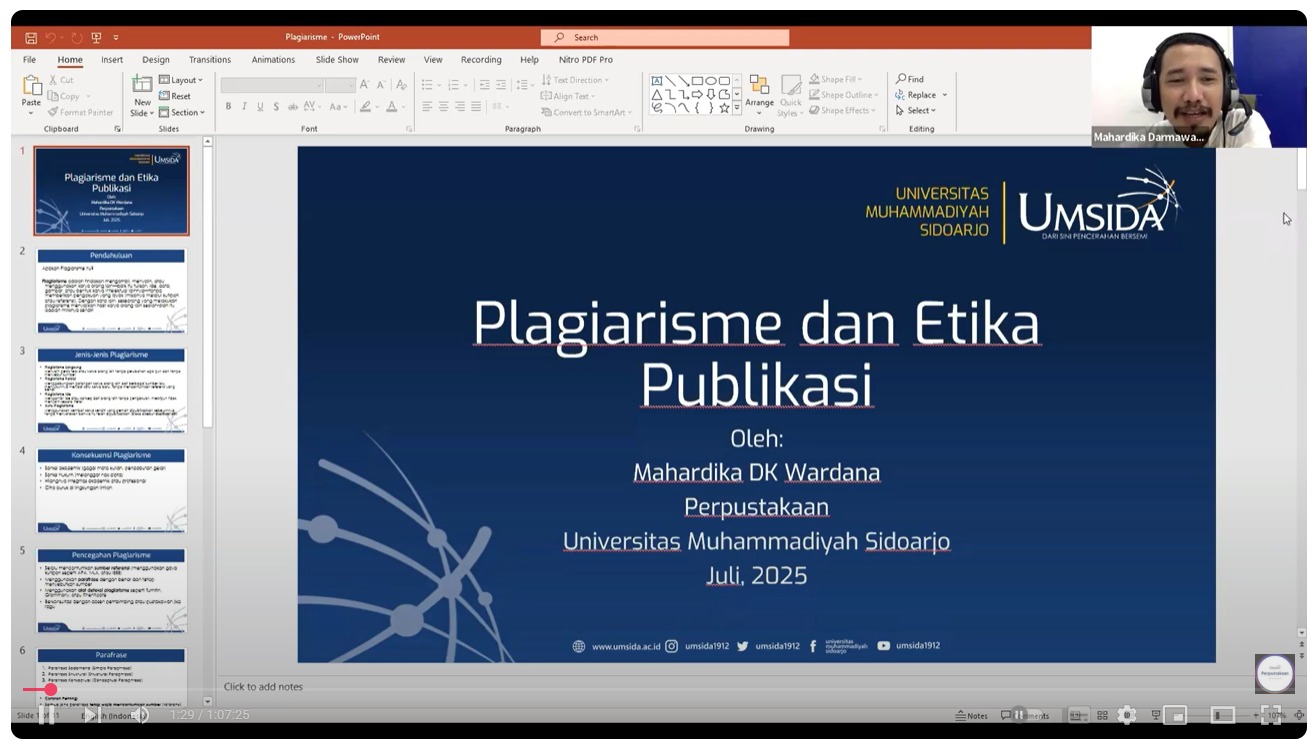Image resolution: width=1316 pixels, height=746 pixels.
Task: Switch to the Insert ribbon tab
Action: tap(112, 60)
